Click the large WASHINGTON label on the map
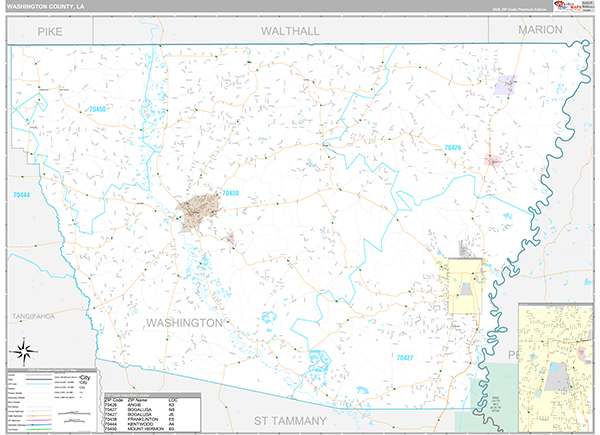Viewport: 600px width, 435px height. (x=184, y=323)
